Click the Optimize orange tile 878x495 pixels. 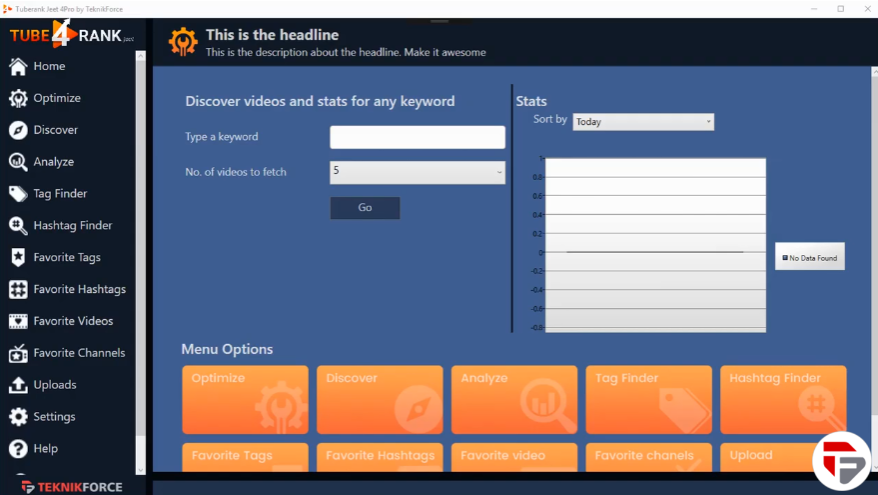pyautogui.click(x=245, y=400)
